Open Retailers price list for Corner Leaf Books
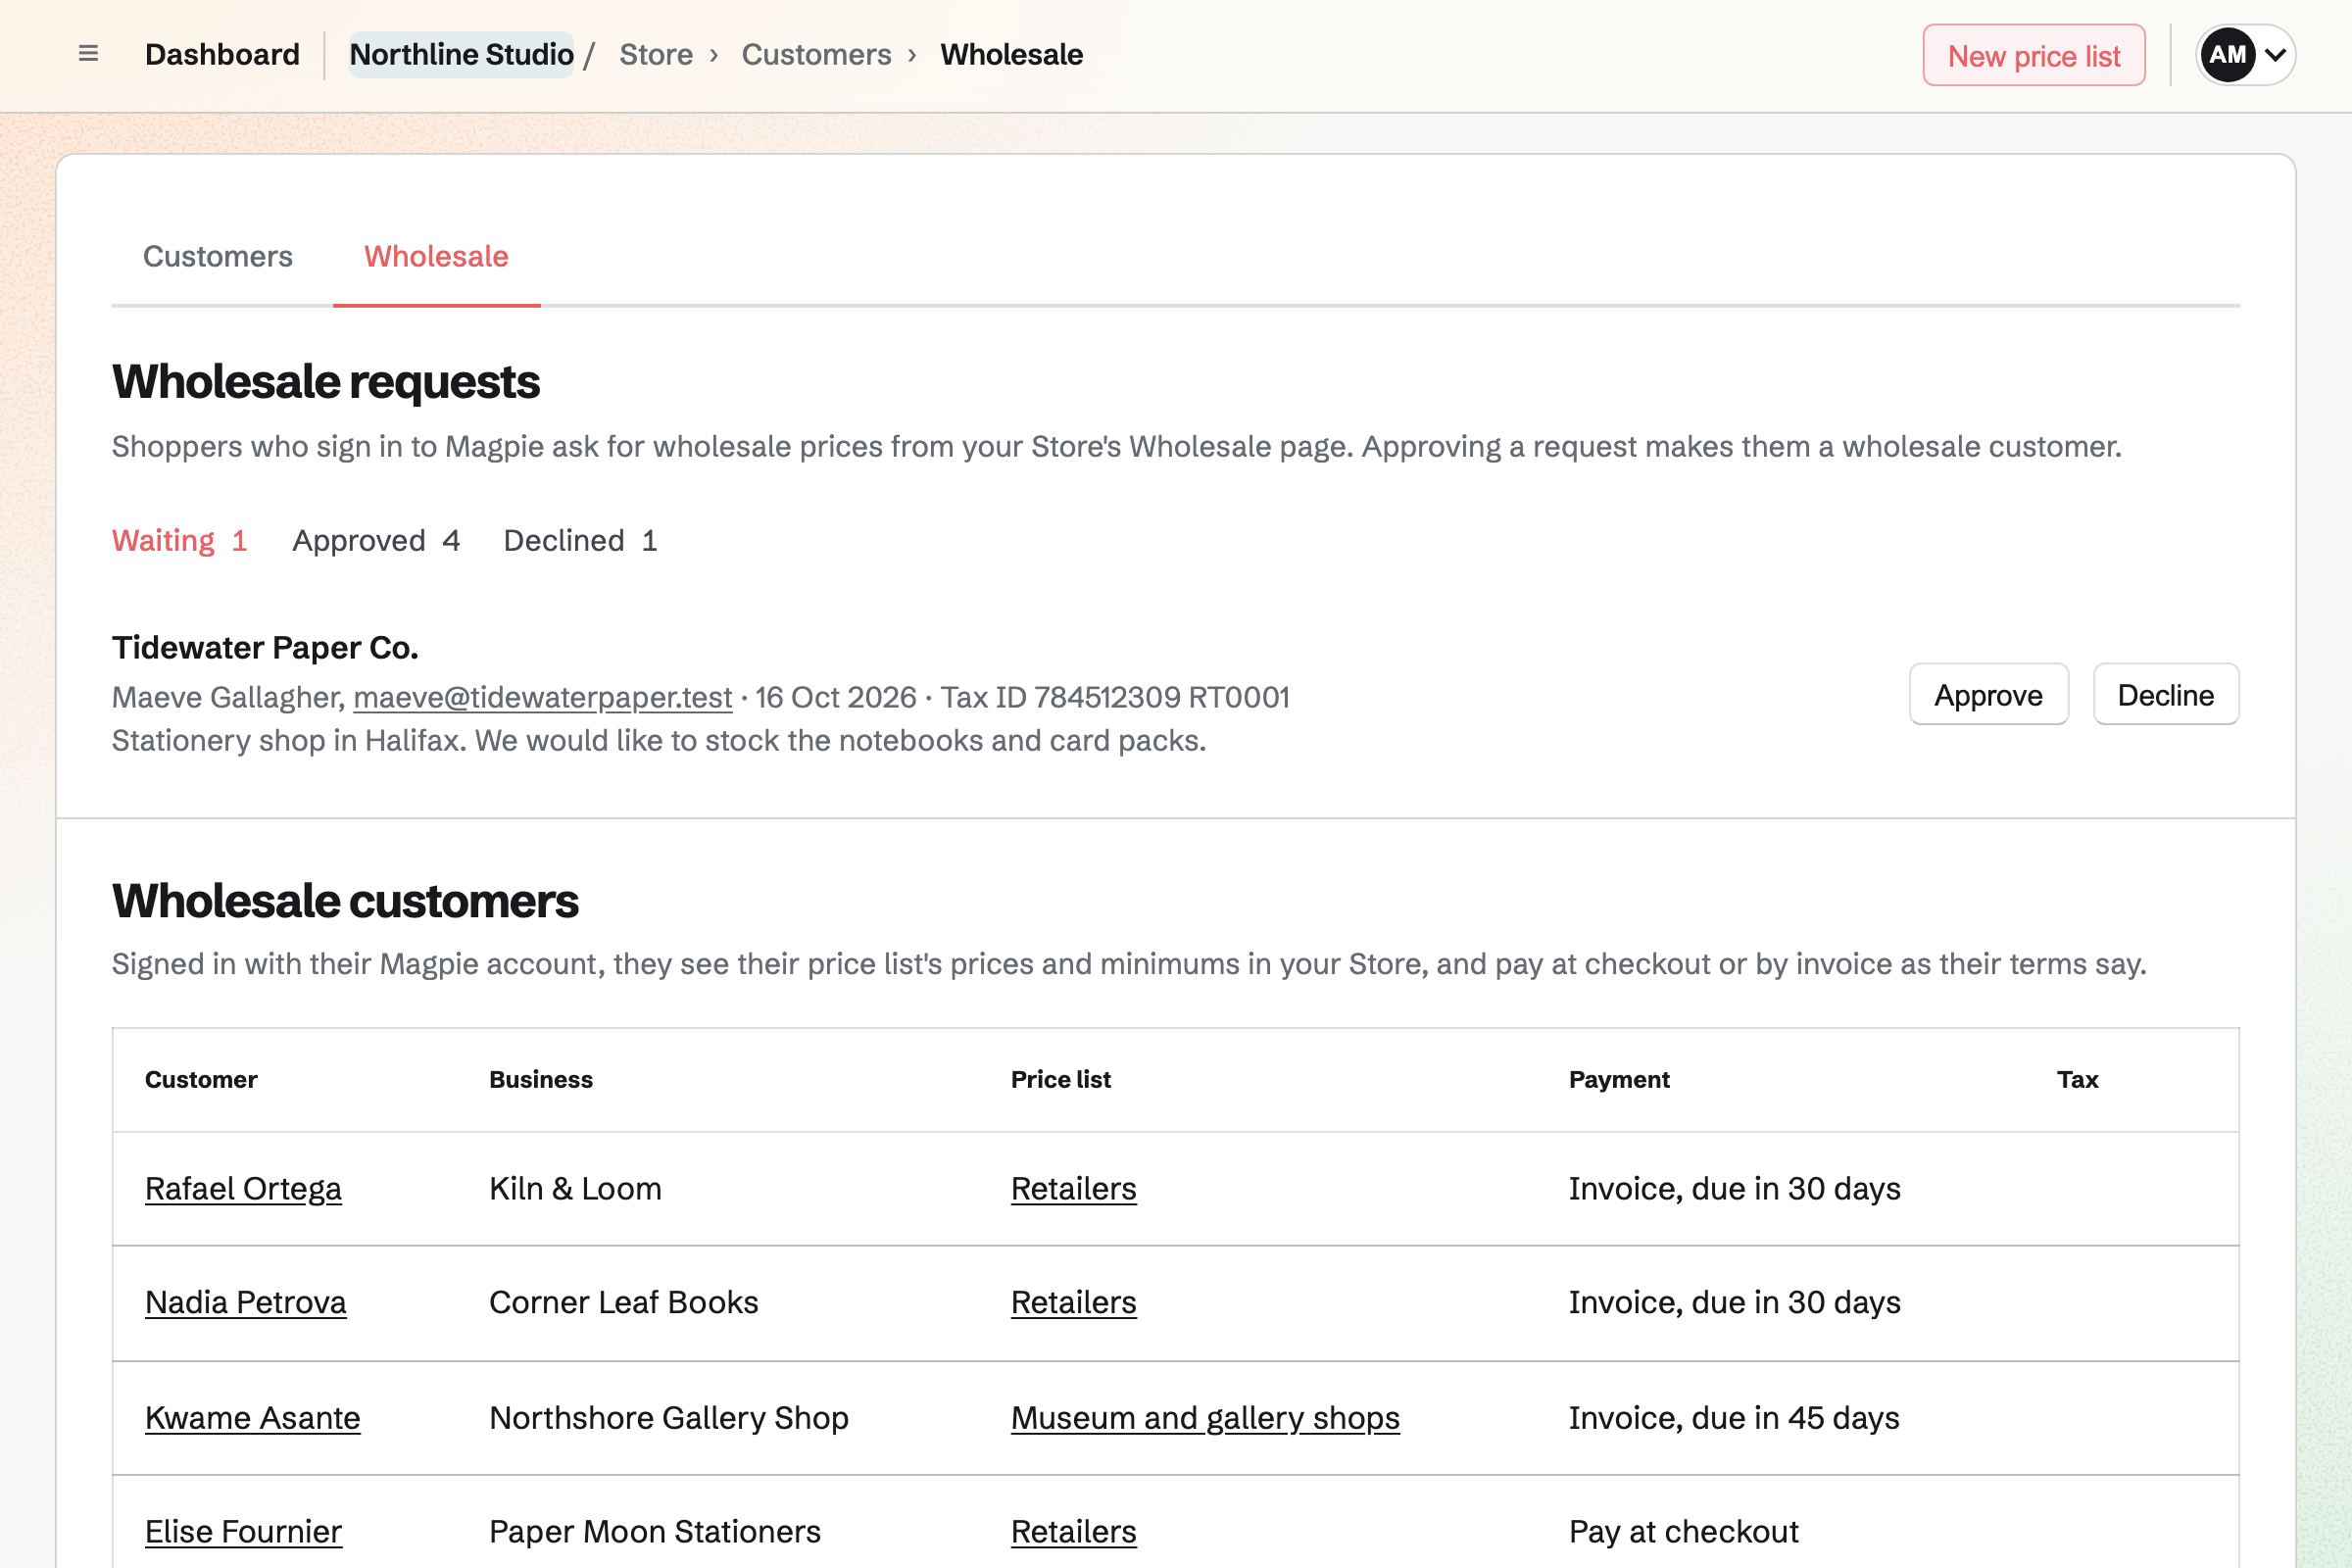This screenshot has width=2352, height=1568. (x=1073, y=1303)
